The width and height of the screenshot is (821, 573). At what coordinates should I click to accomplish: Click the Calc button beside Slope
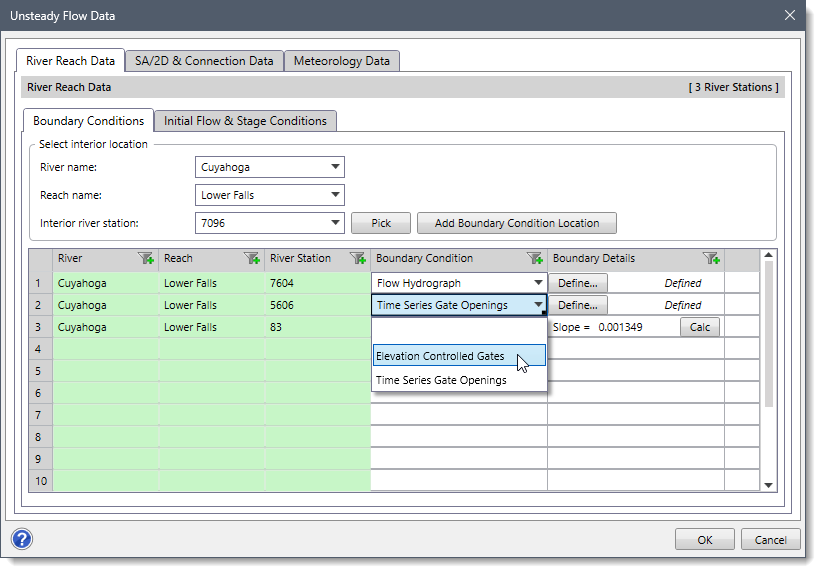[x=700, y=327]
